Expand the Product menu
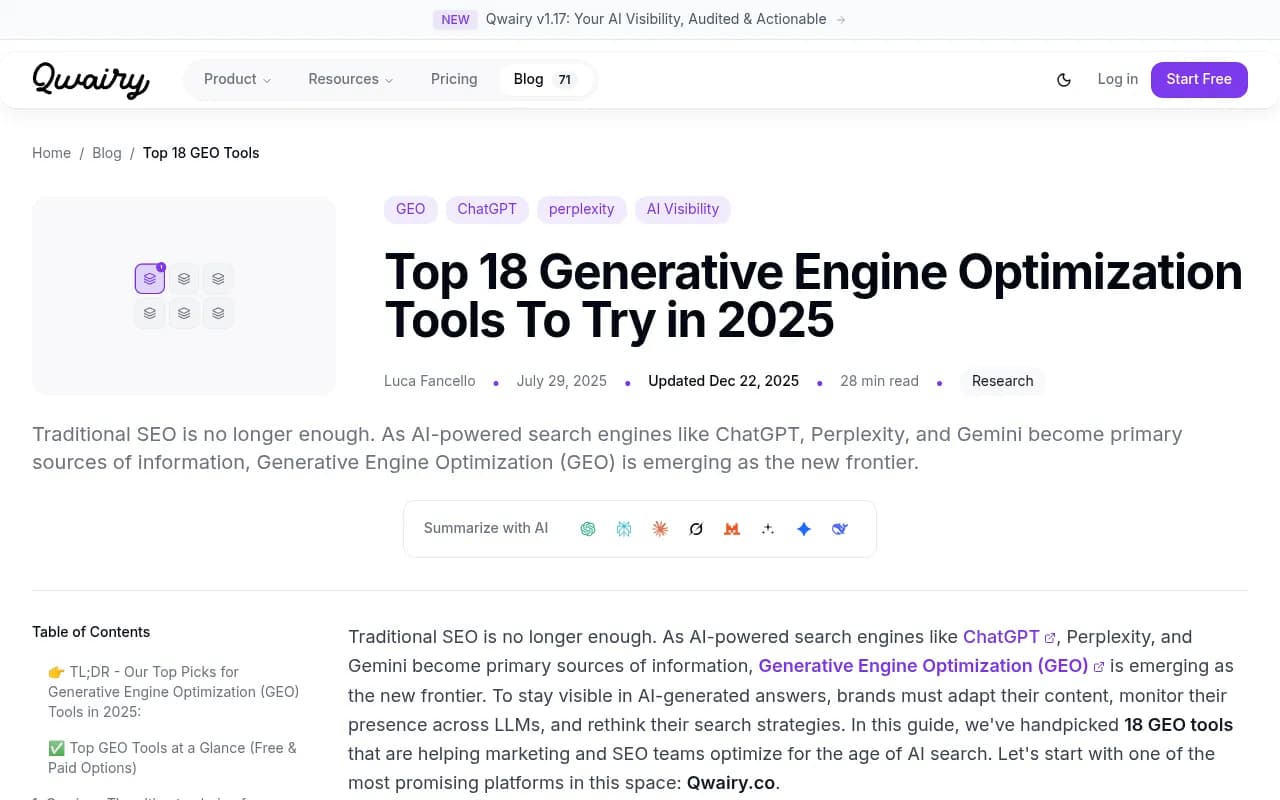This screenshot has height=800, width=1280. coord(237,79)
